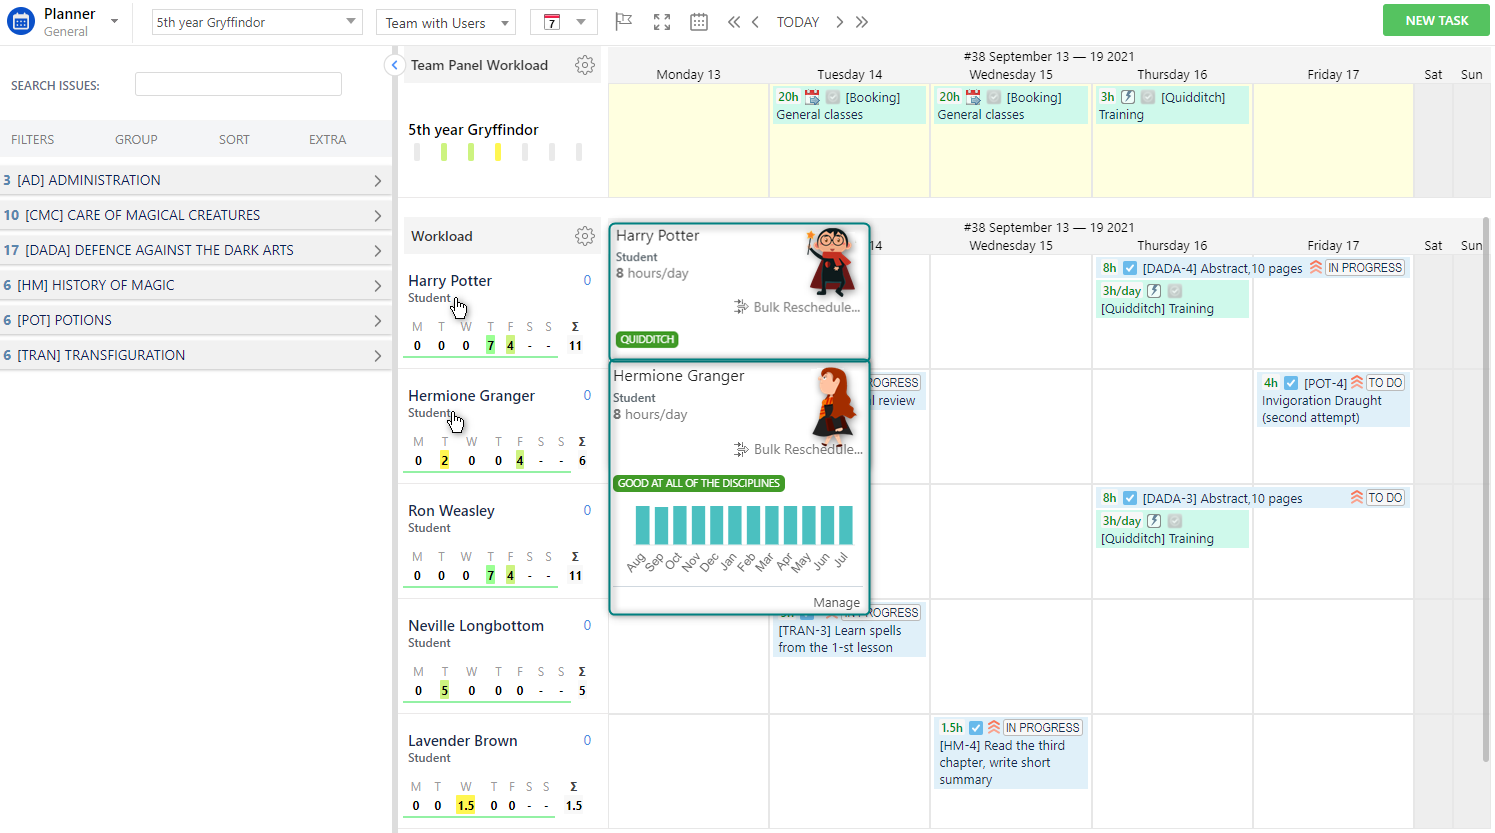Switch to the FILTERS tab

pyautogui.click(x=33, y=140)
